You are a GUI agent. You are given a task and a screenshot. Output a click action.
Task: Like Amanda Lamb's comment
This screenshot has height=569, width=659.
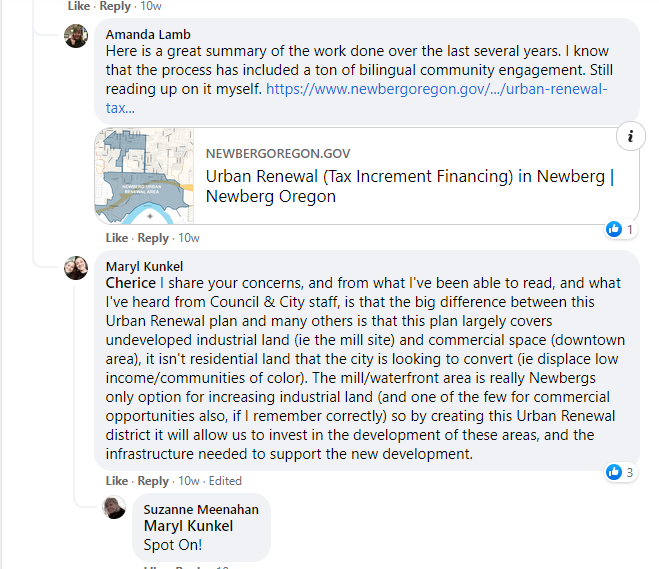[116, 238]
